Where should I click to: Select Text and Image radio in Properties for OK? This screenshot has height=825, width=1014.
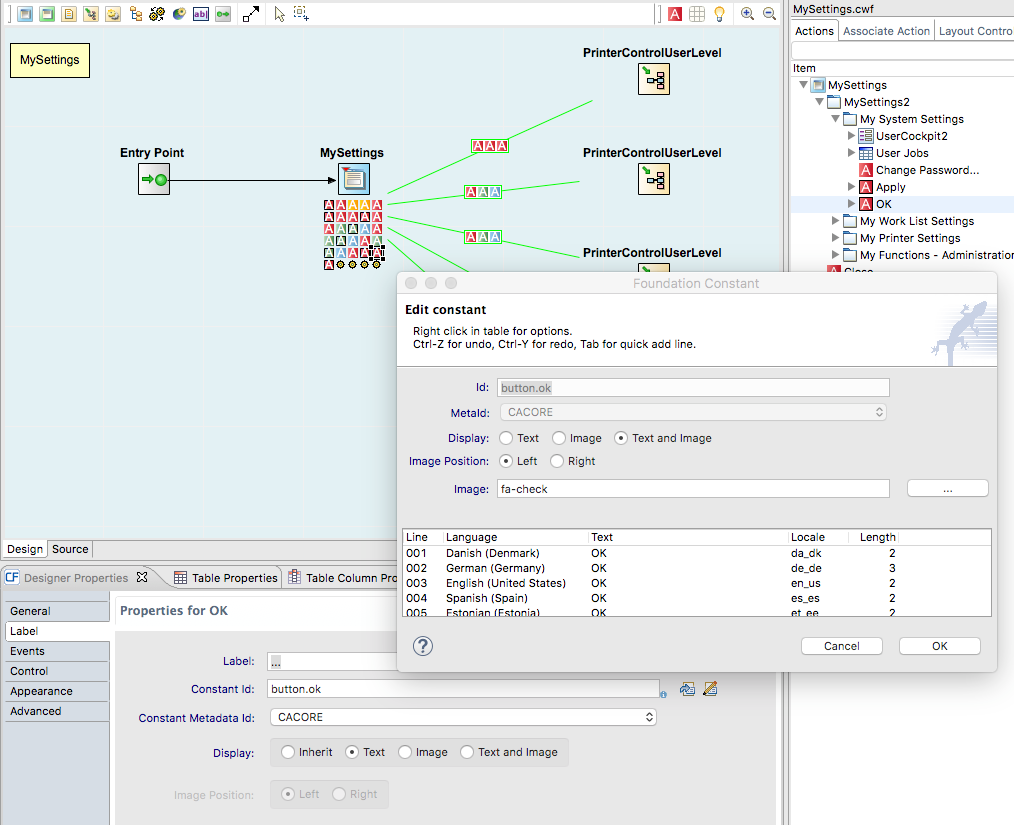[467, 752]
